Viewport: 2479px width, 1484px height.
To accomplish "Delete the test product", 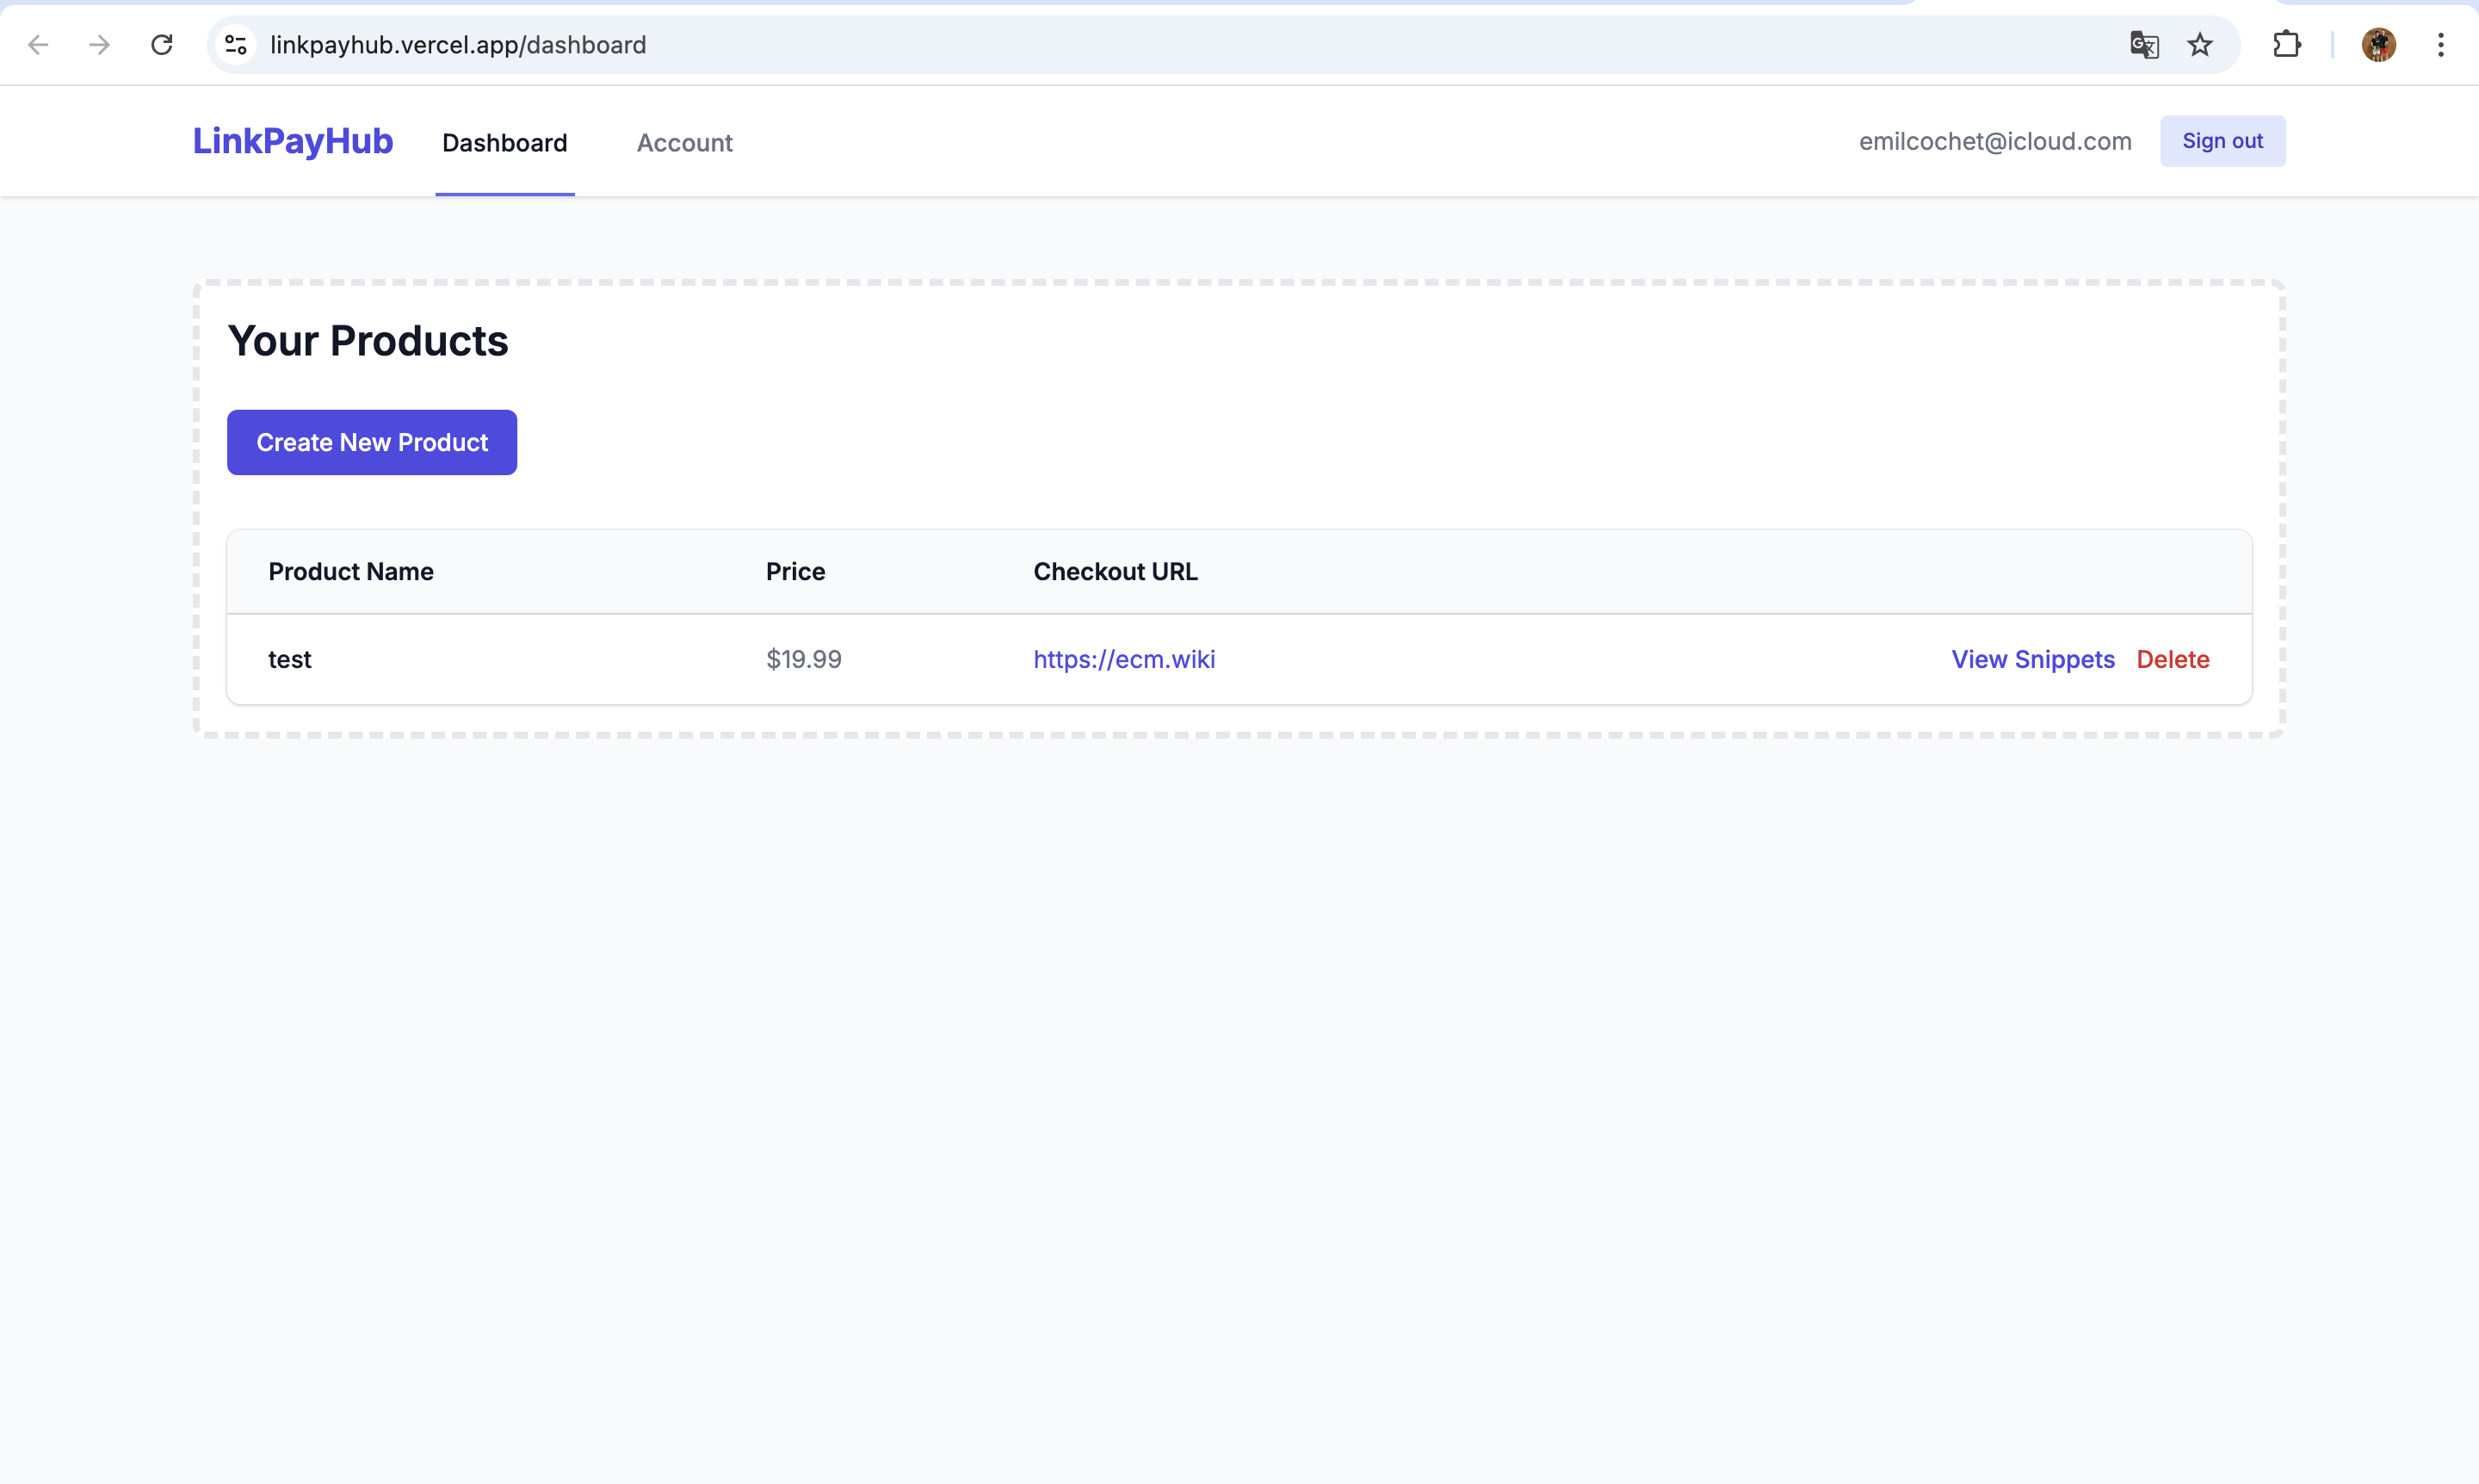I will coord(2173,659).
